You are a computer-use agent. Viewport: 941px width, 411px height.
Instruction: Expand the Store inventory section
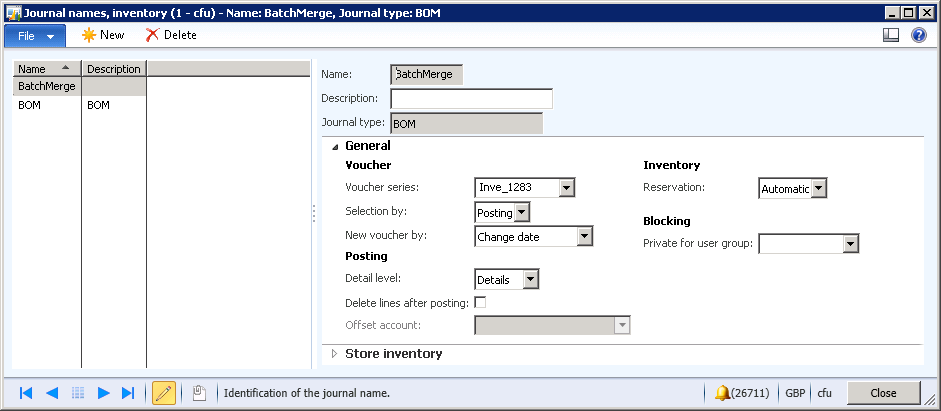pyautogui.click(x=334, y=354)
